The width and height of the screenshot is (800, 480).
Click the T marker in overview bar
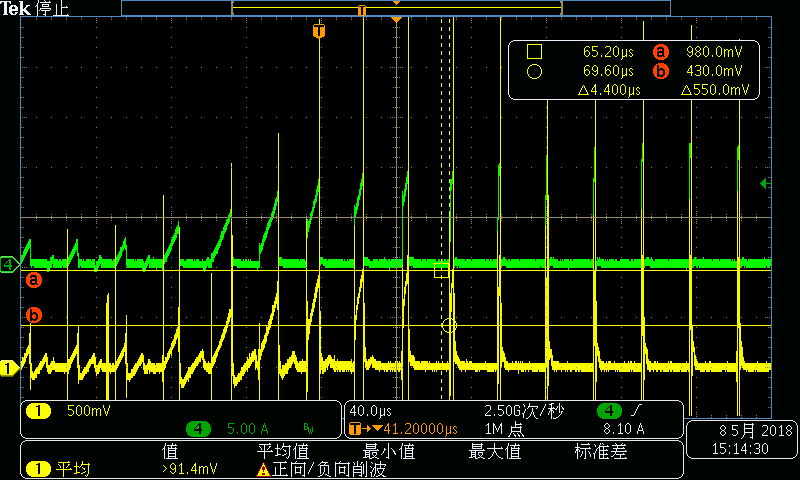(x=362, y=10)
